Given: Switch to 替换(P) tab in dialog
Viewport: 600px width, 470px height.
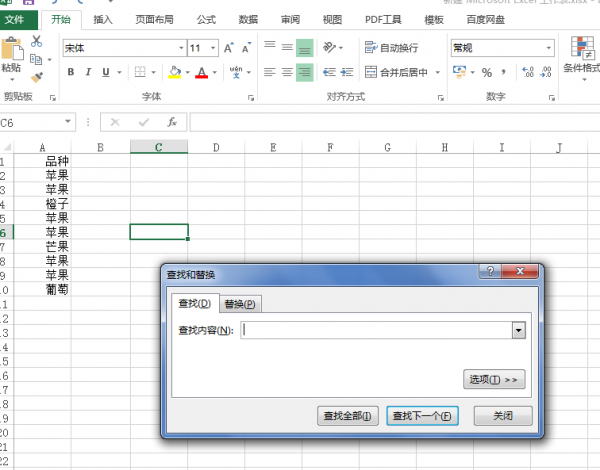Looking at the screenshot, I should pyautogui.click(x=240, y=304).
